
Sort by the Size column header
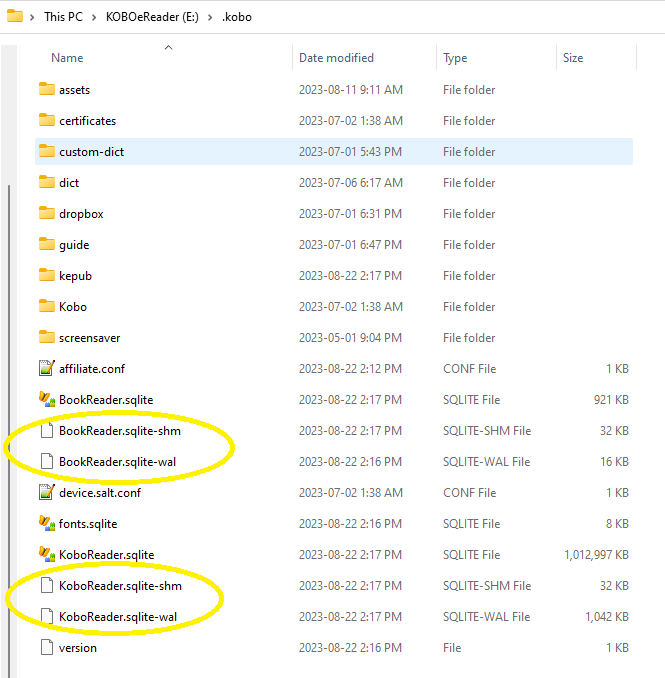tap(573, 58)
